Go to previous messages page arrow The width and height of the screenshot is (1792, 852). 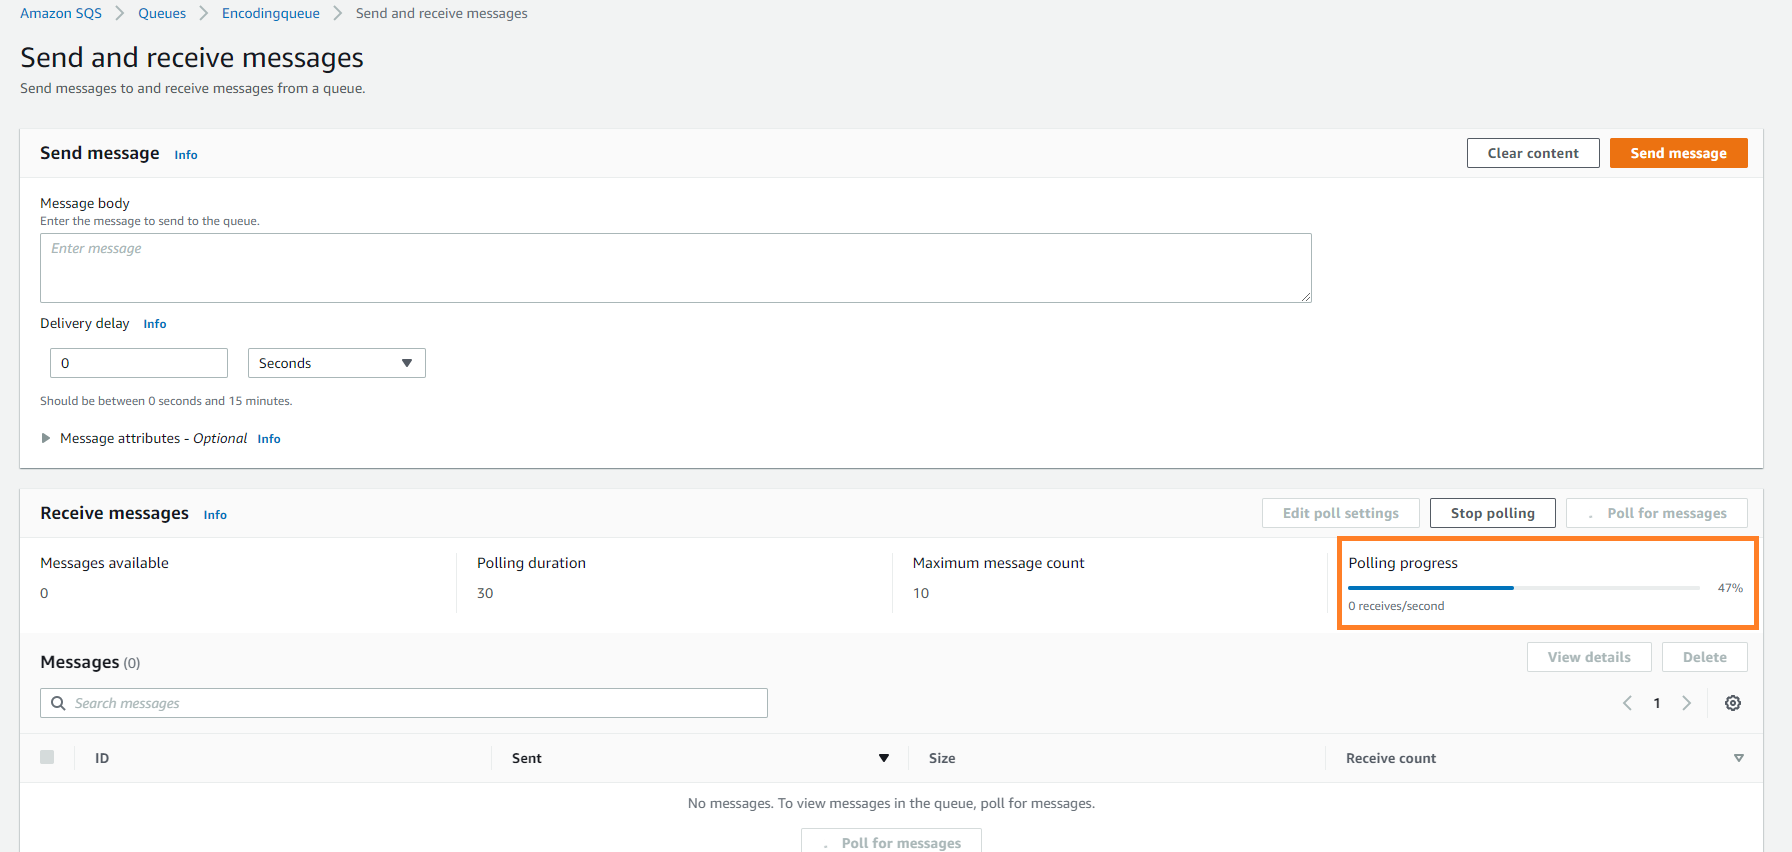tap(1627, 703)
